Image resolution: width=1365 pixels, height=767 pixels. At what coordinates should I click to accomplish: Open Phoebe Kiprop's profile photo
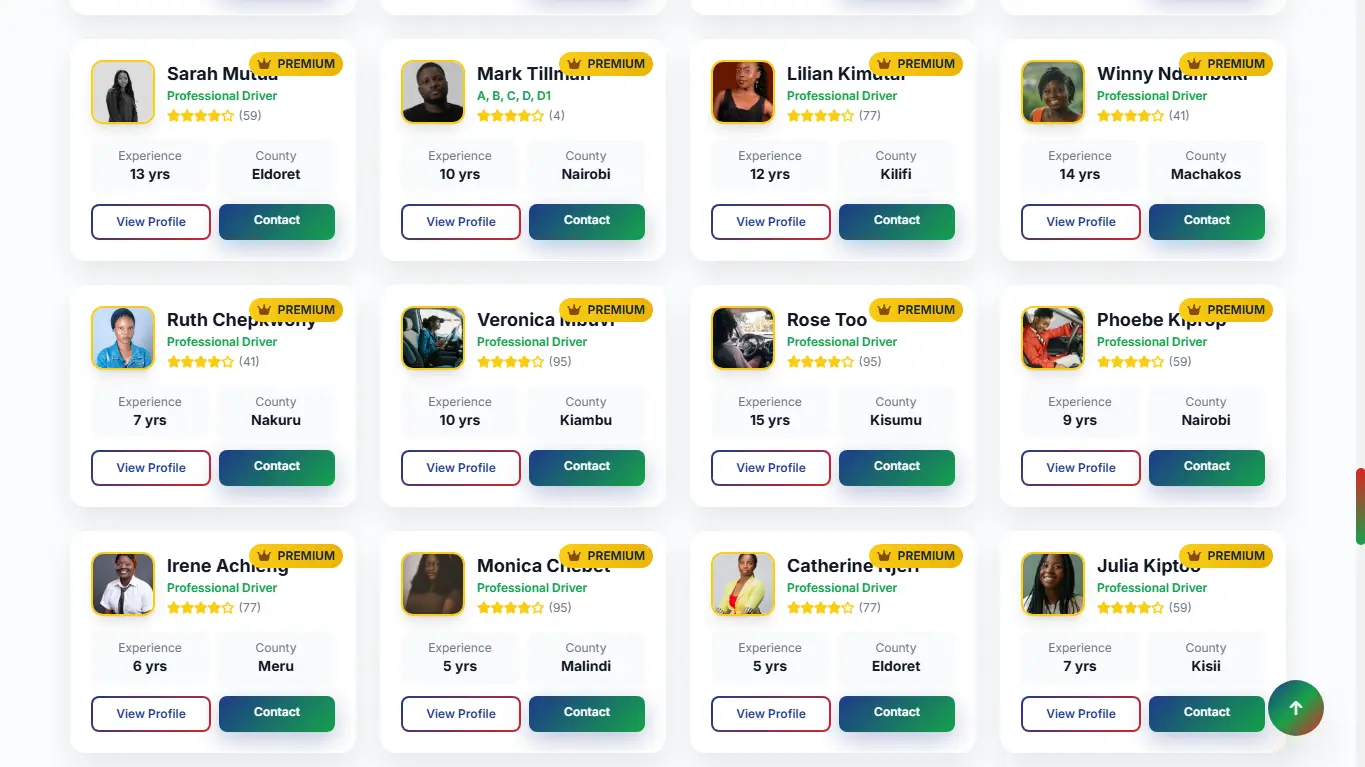coord(1053,338)
